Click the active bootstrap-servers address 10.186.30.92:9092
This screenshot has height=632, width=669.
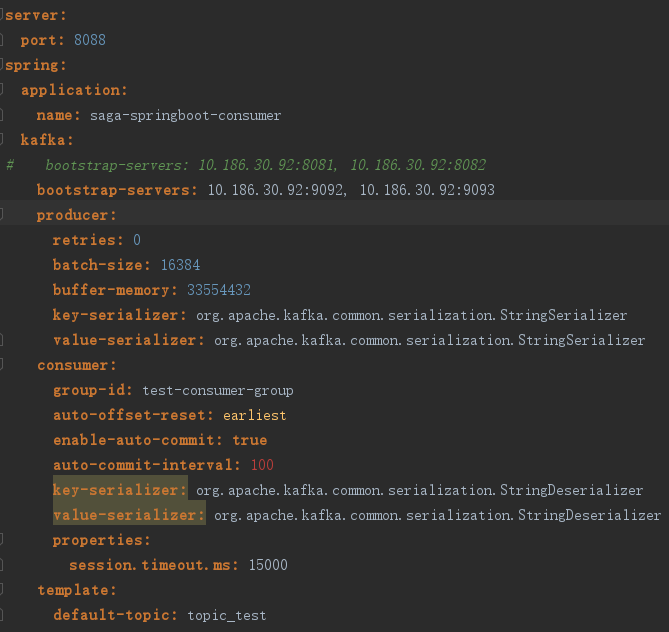(276, 190)
